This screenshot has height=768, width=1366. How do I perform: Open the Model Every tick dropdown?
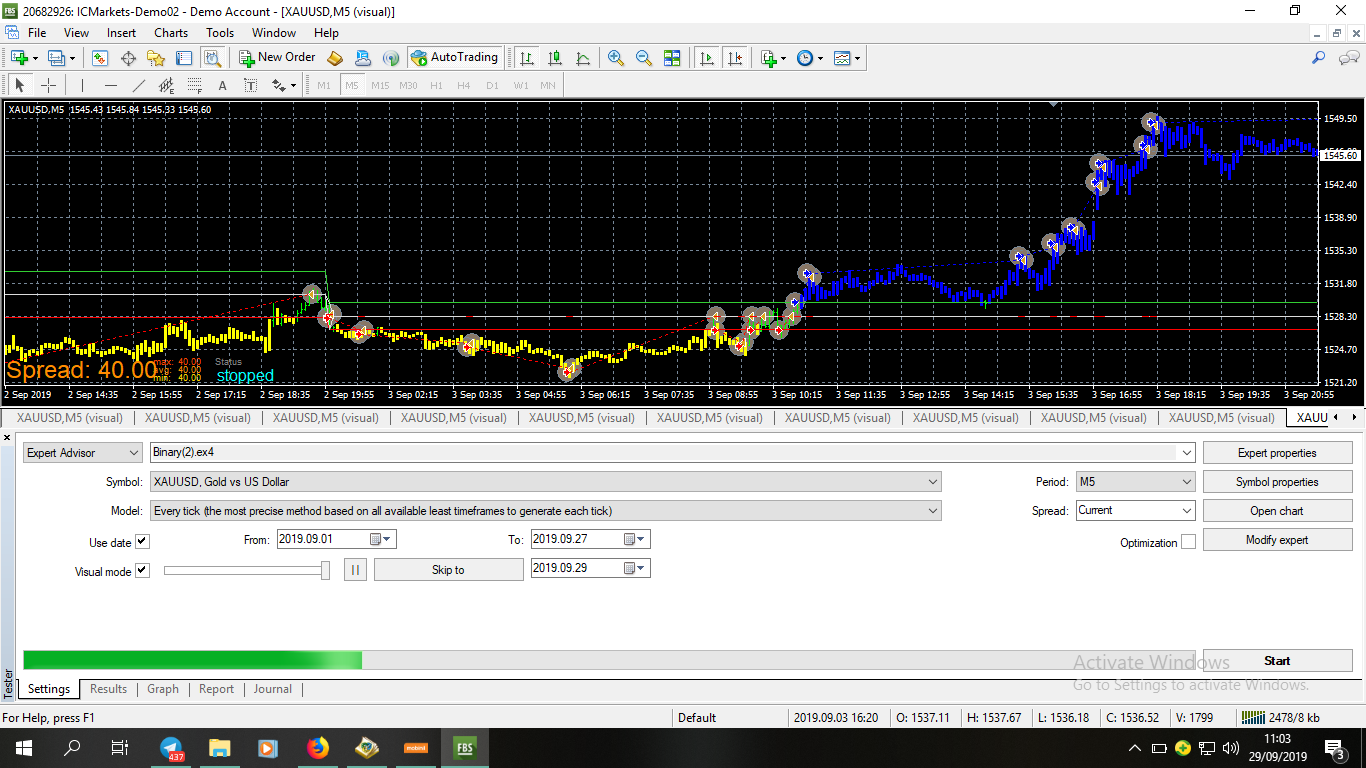pyautogui.click(x=546, y=511)
